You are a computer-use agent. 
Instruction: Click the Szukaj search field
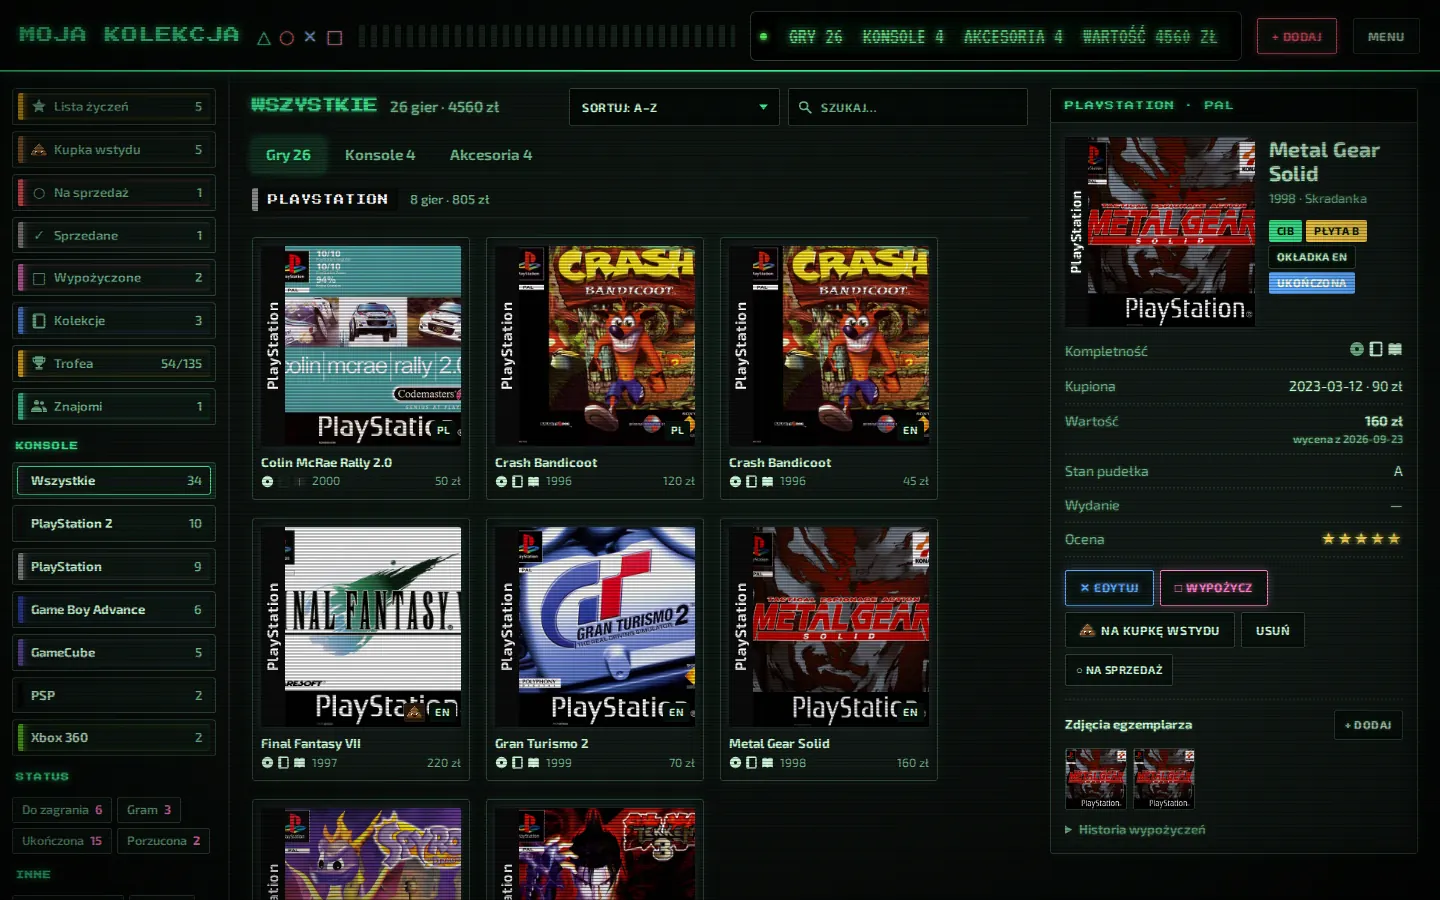[x=908, y=107]
